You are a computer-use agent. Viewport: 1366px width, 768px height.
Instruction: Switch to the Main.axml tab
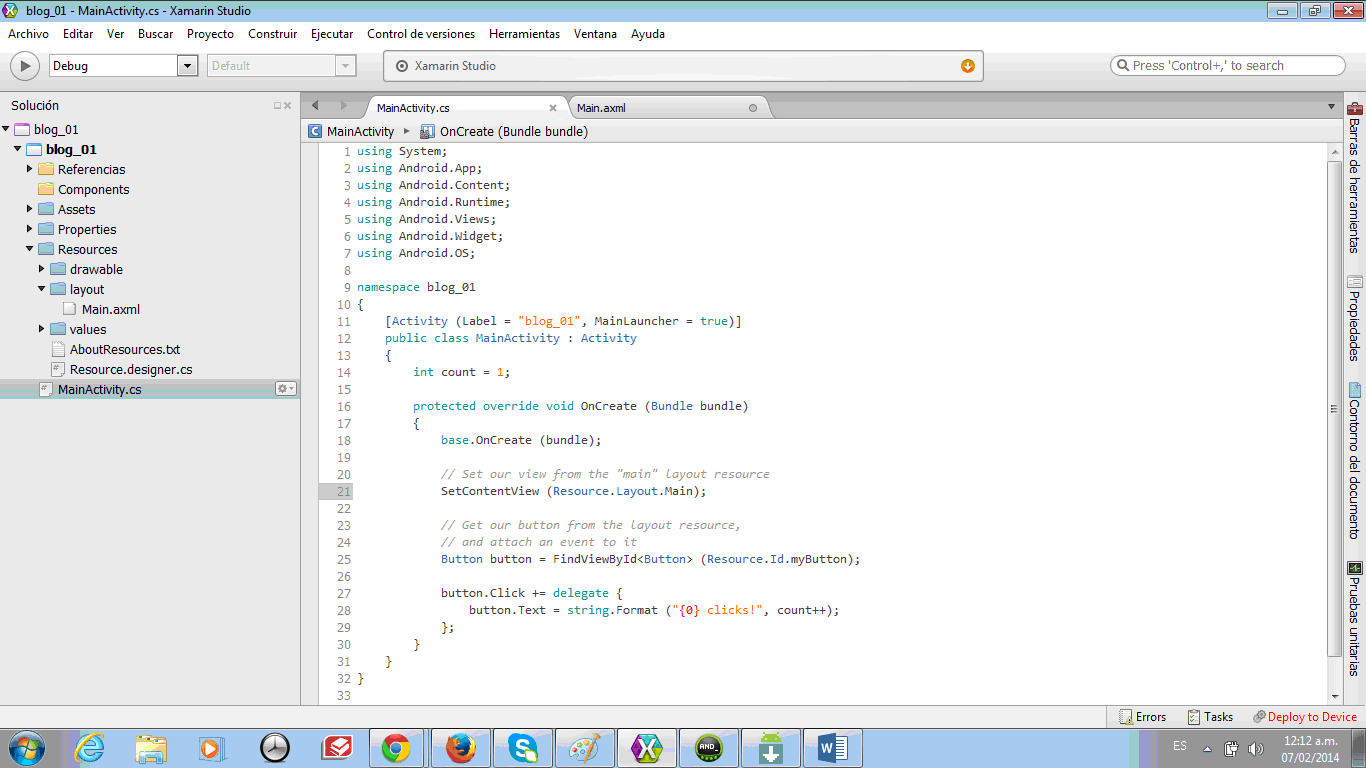[601, 108]
